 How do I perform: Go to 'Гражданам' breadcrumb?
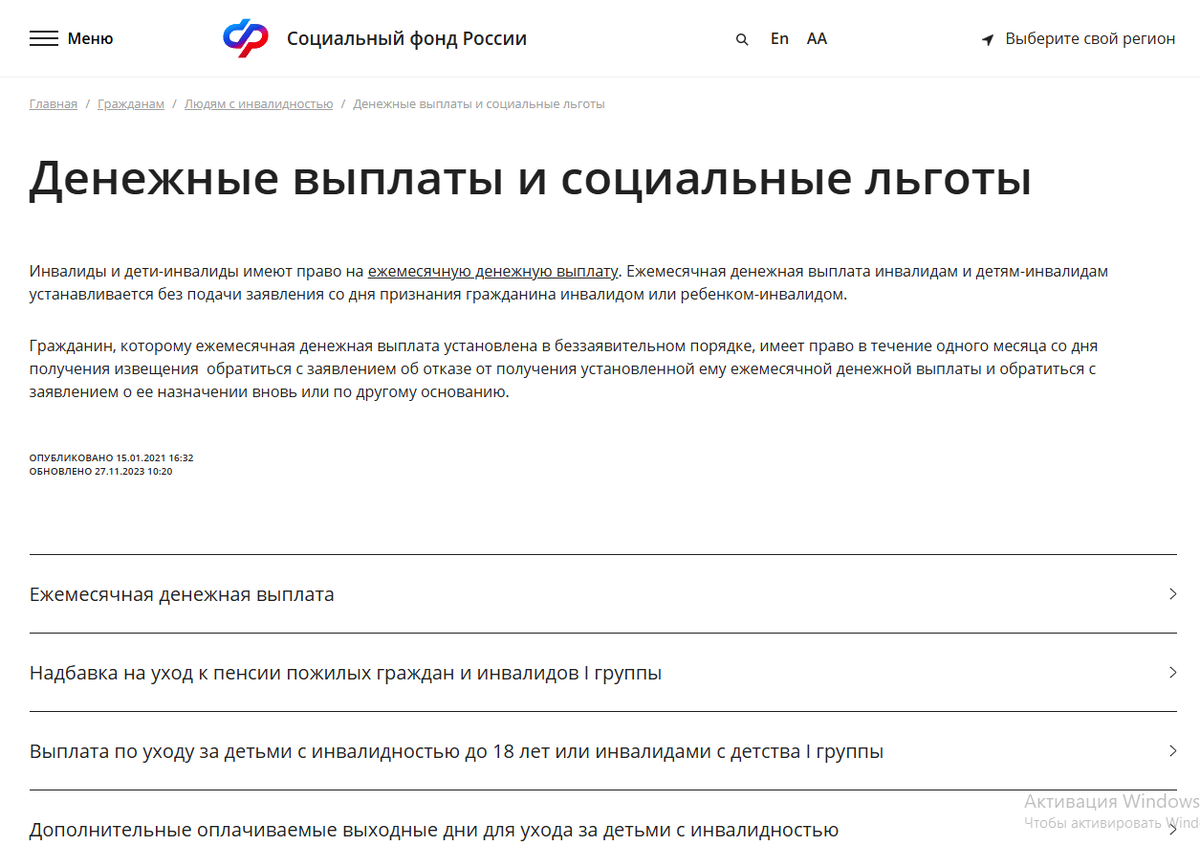[131, 104]
